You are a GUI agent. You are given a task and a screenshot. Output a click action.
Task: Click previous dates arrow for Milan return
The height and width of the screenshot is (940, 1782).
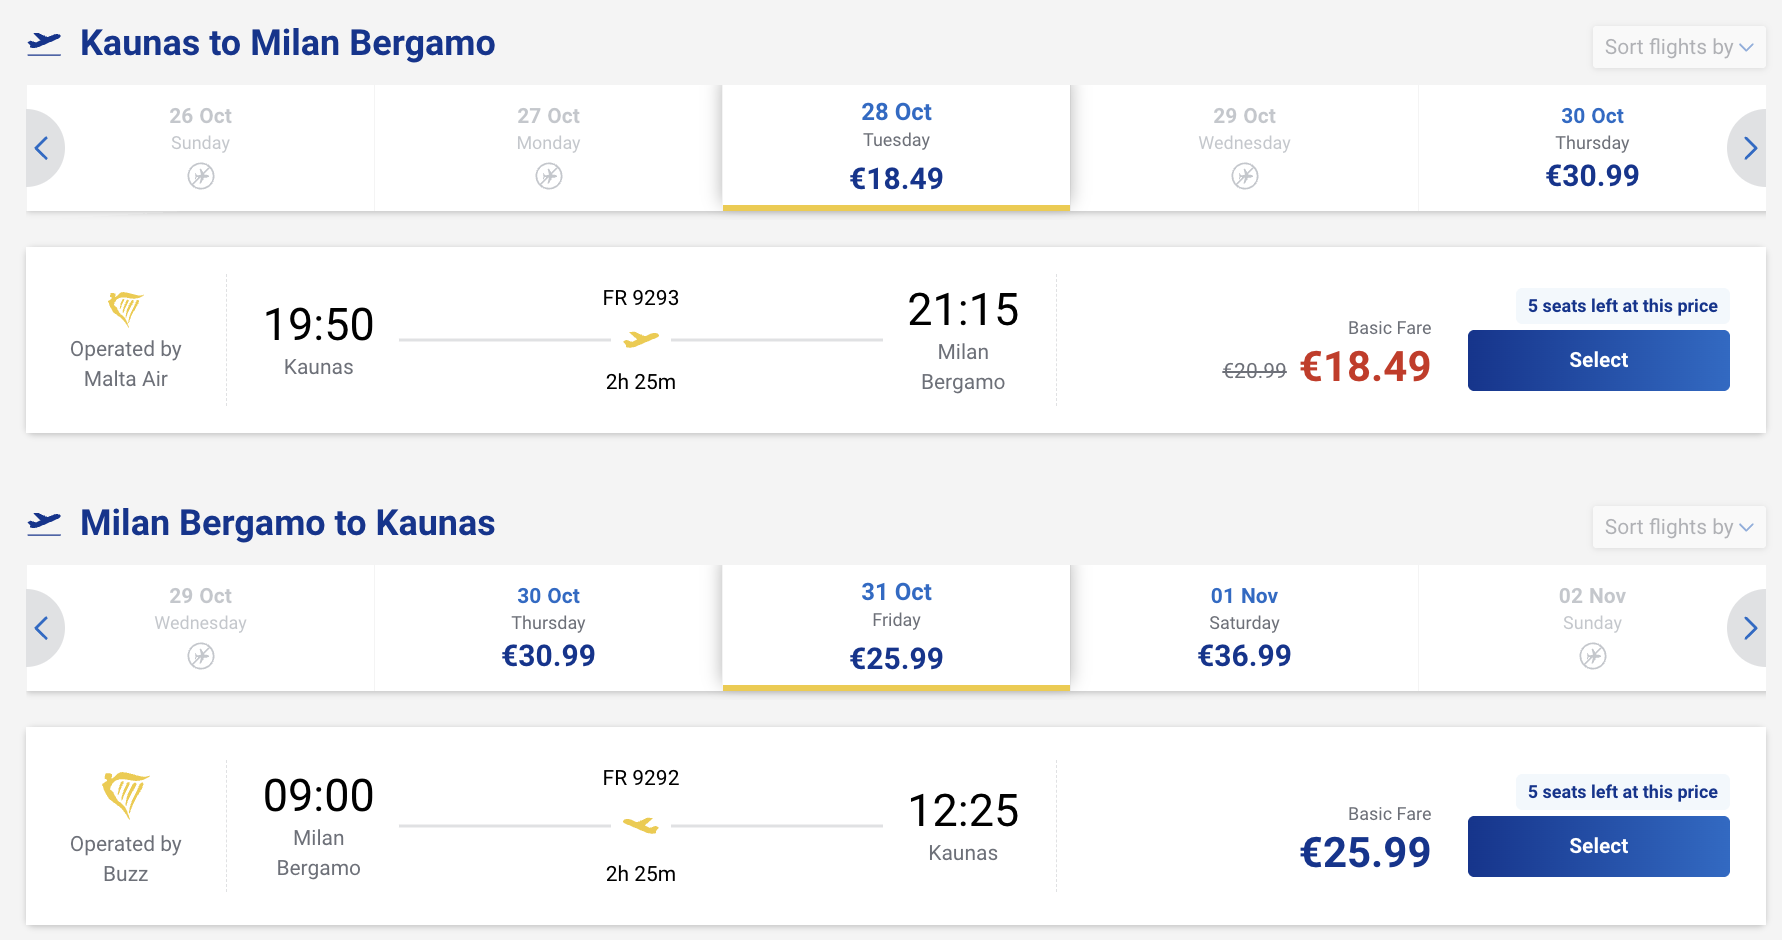(x=44, y=628)
